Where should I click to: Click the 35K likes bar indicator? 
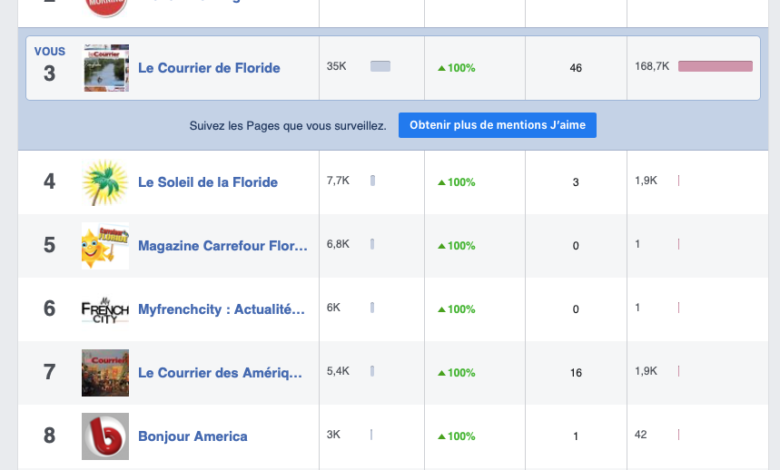[x=380, y=67]
